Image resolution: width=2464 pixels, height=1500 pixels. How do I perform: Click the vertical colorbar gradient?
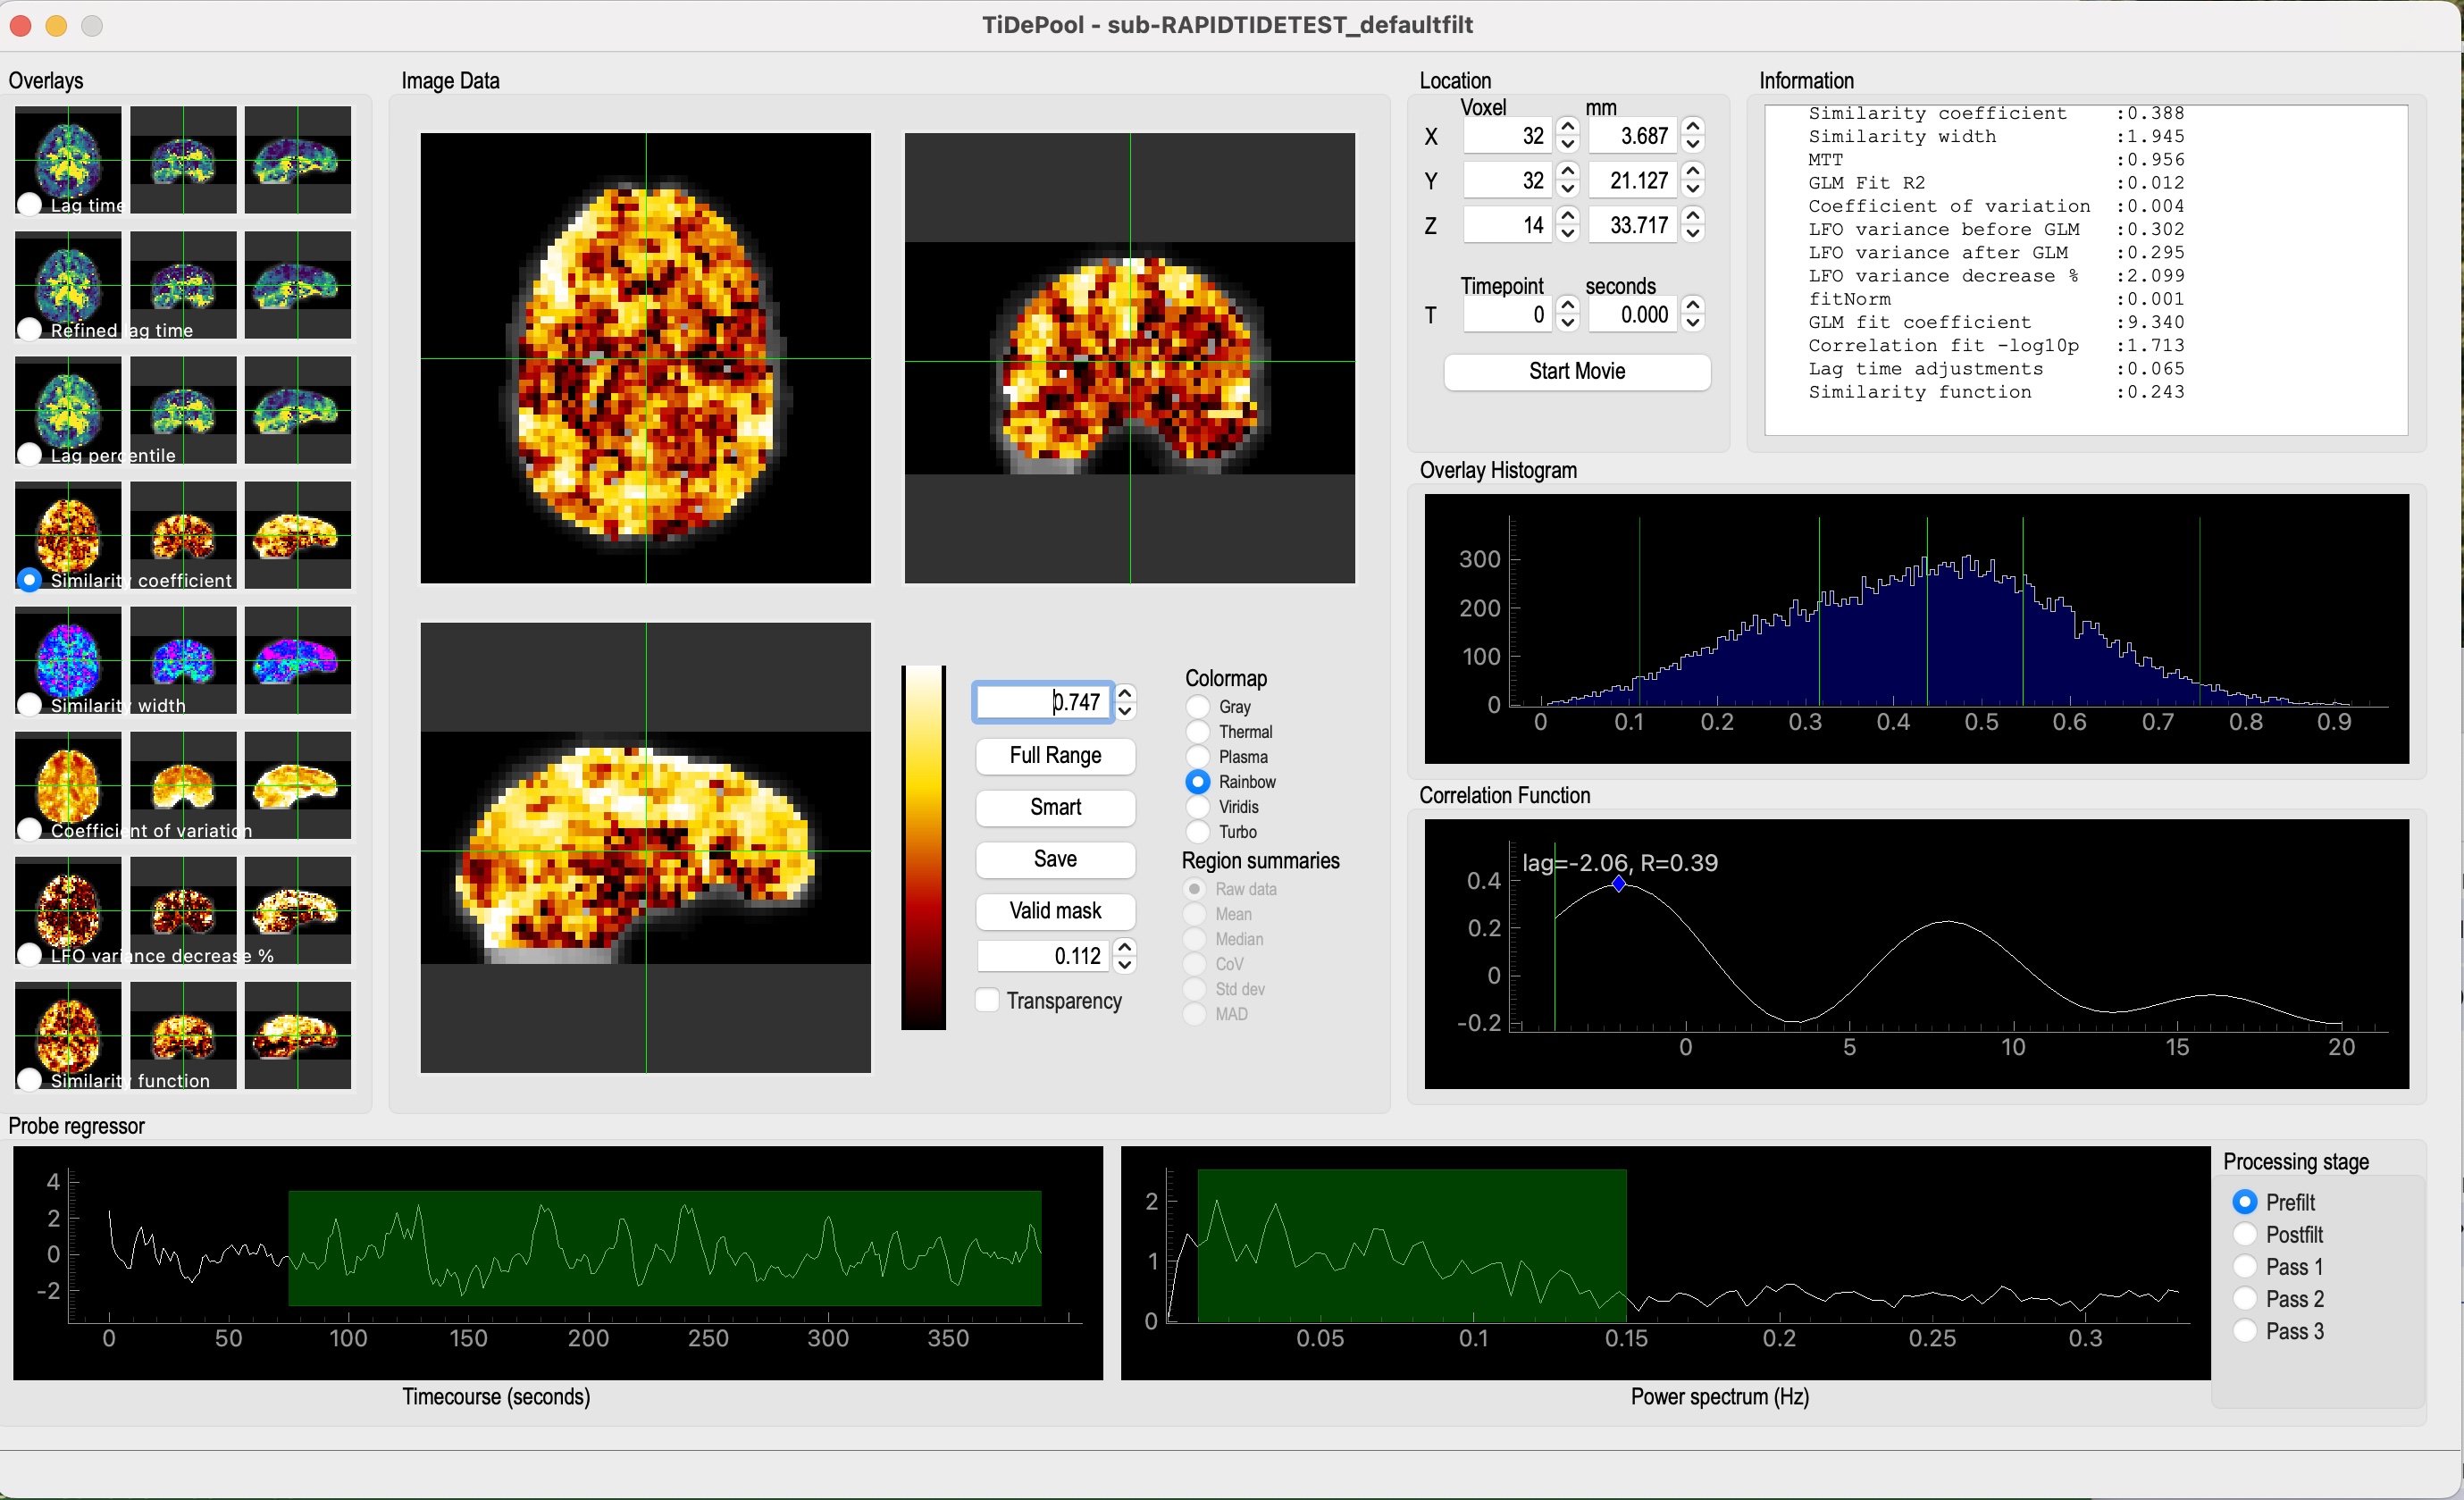pos(923,847)
